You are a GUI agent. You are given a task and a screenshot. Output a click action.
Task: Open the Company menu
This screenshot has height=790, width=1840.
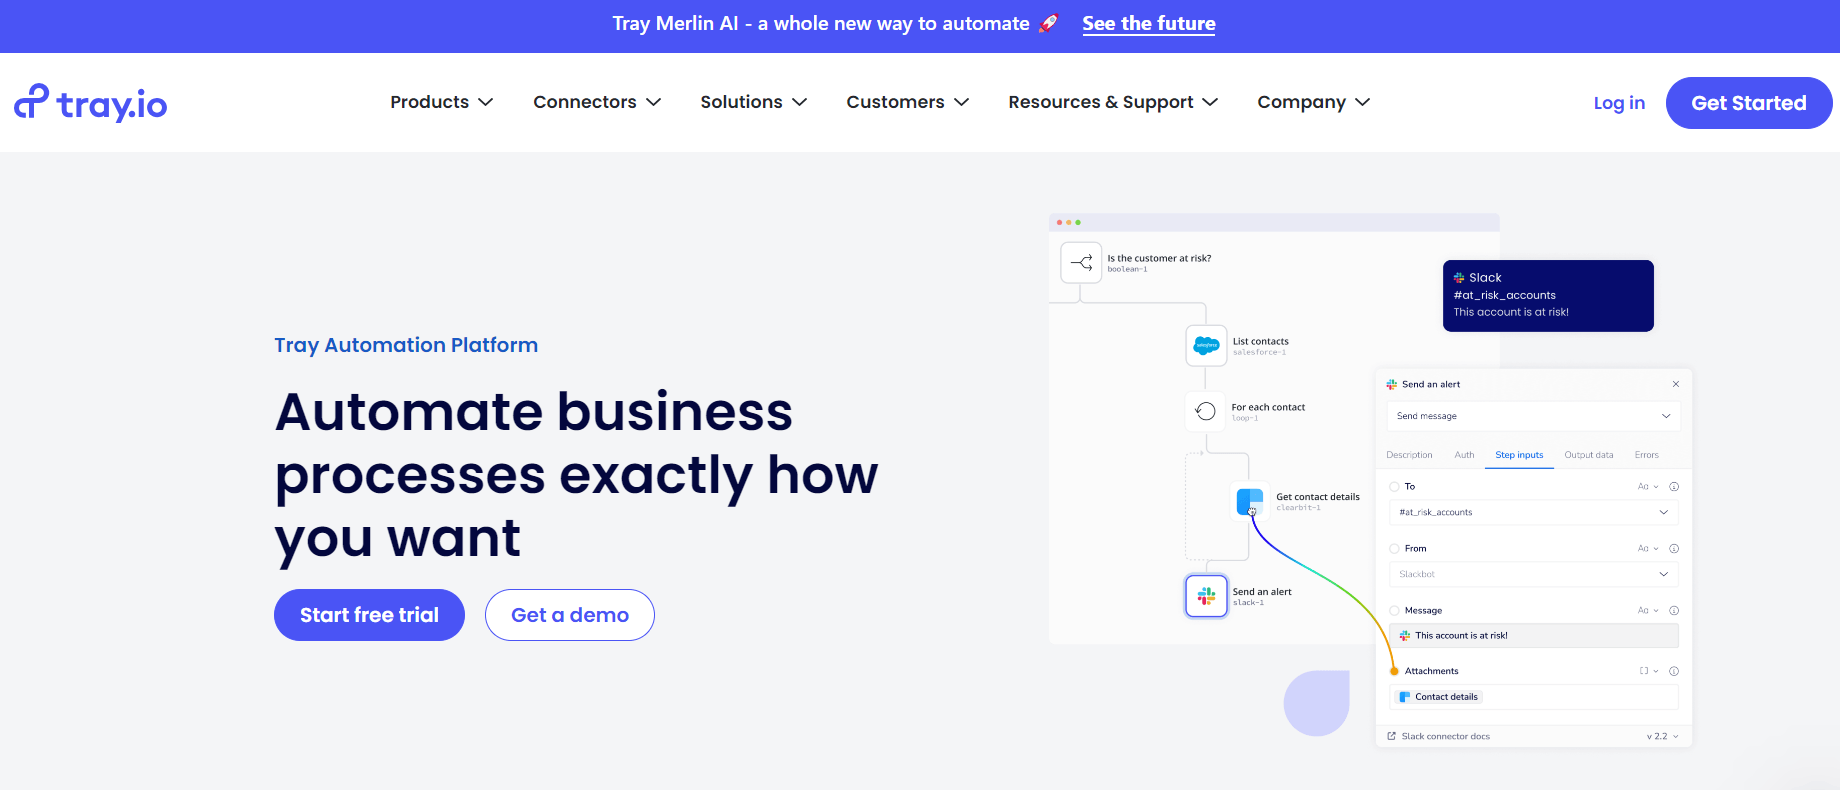(1313, 102)
